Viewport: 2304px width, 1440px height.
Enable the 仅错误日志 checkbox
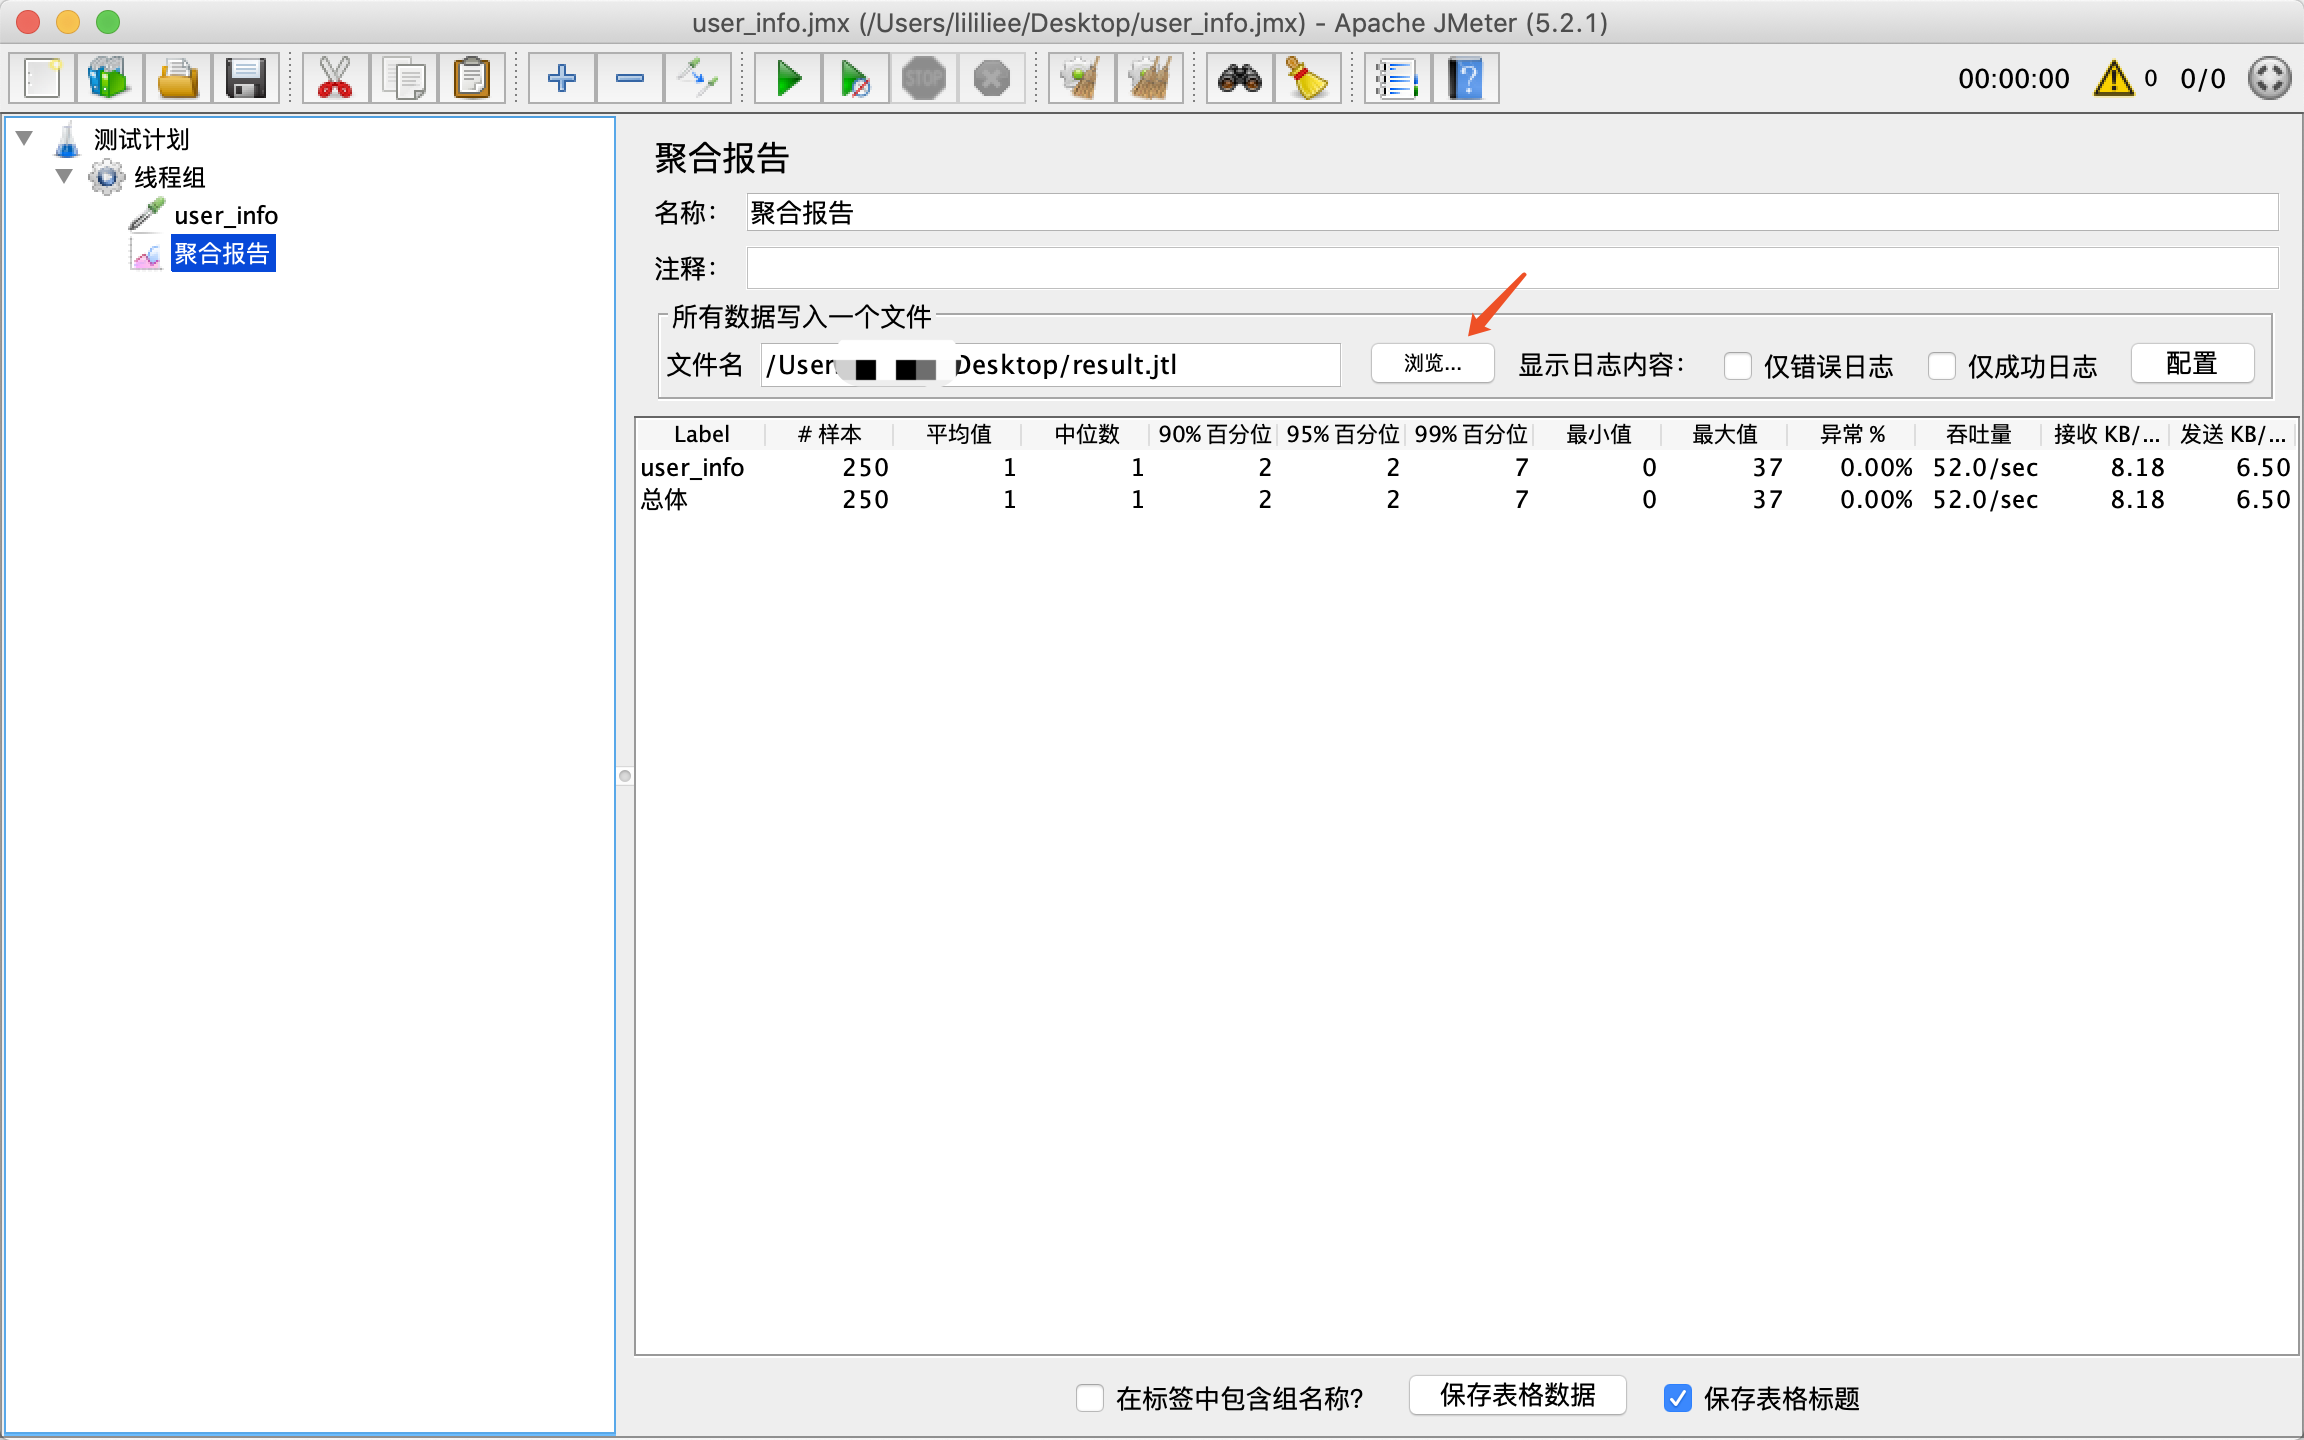pyautogui.click(x=1738, y=366)
